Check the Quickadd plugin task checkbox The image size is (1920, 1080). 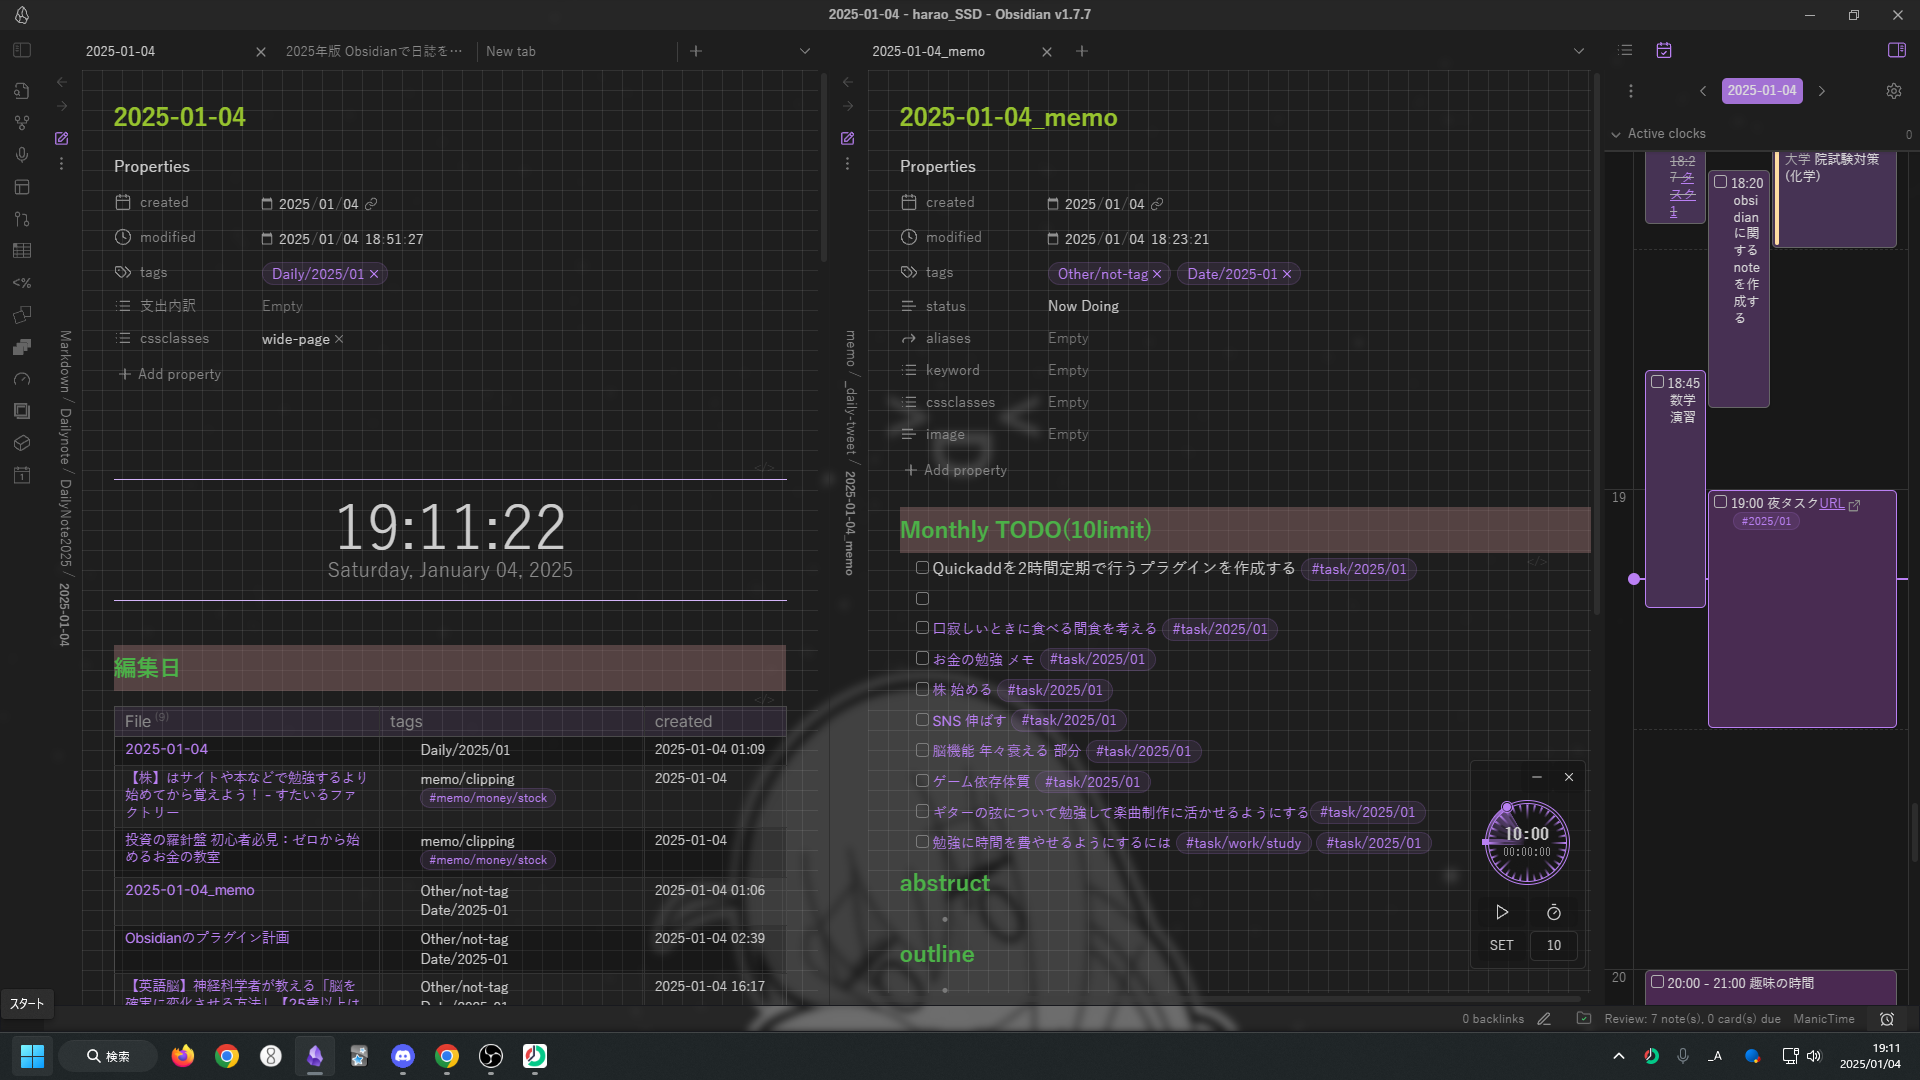point(922,568)
